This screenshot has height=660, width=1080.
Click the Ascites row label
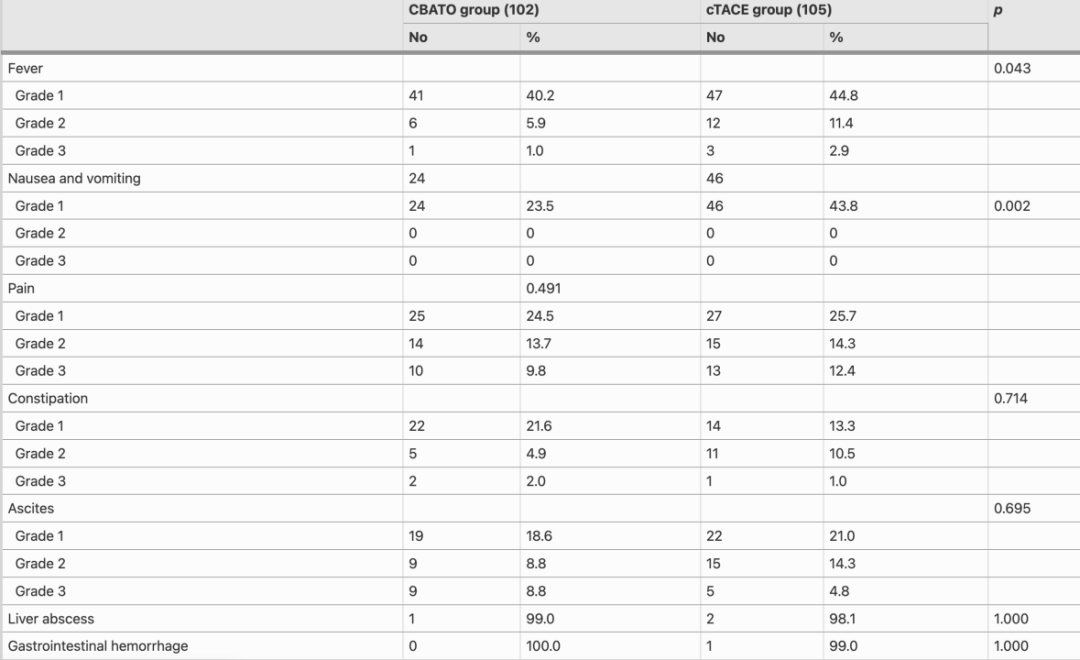tap(31, 508)
